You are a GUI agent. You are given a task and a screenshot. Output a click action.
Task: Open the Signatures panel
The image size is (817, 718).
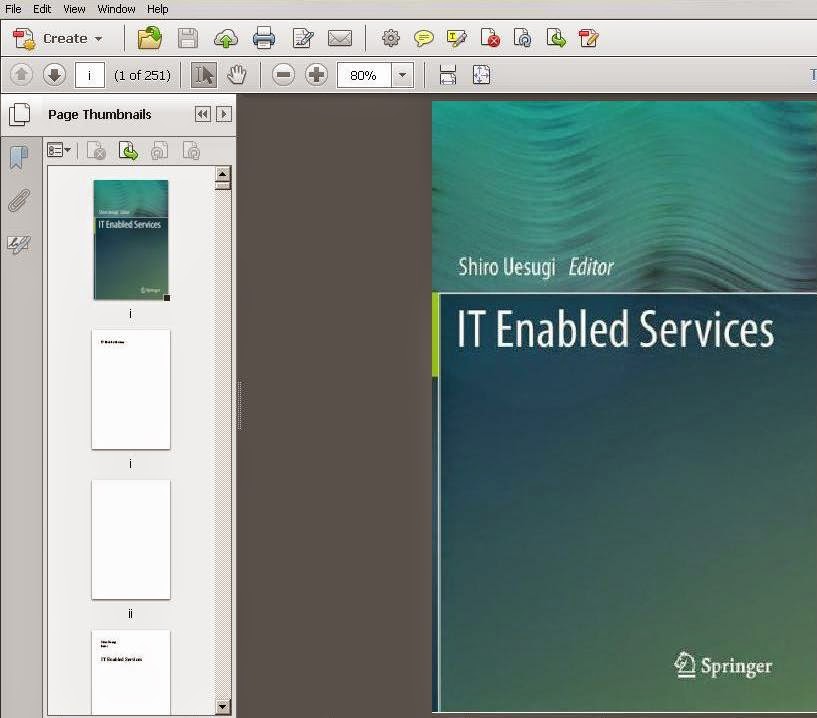point(19,244)
